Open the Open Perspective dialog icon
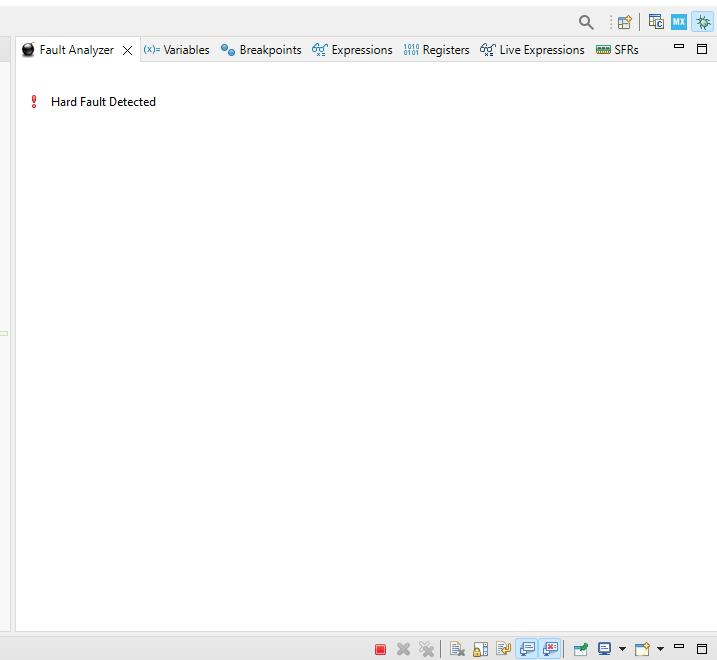The height and width of the screenshot is (660, 717). tap(624, 22)
